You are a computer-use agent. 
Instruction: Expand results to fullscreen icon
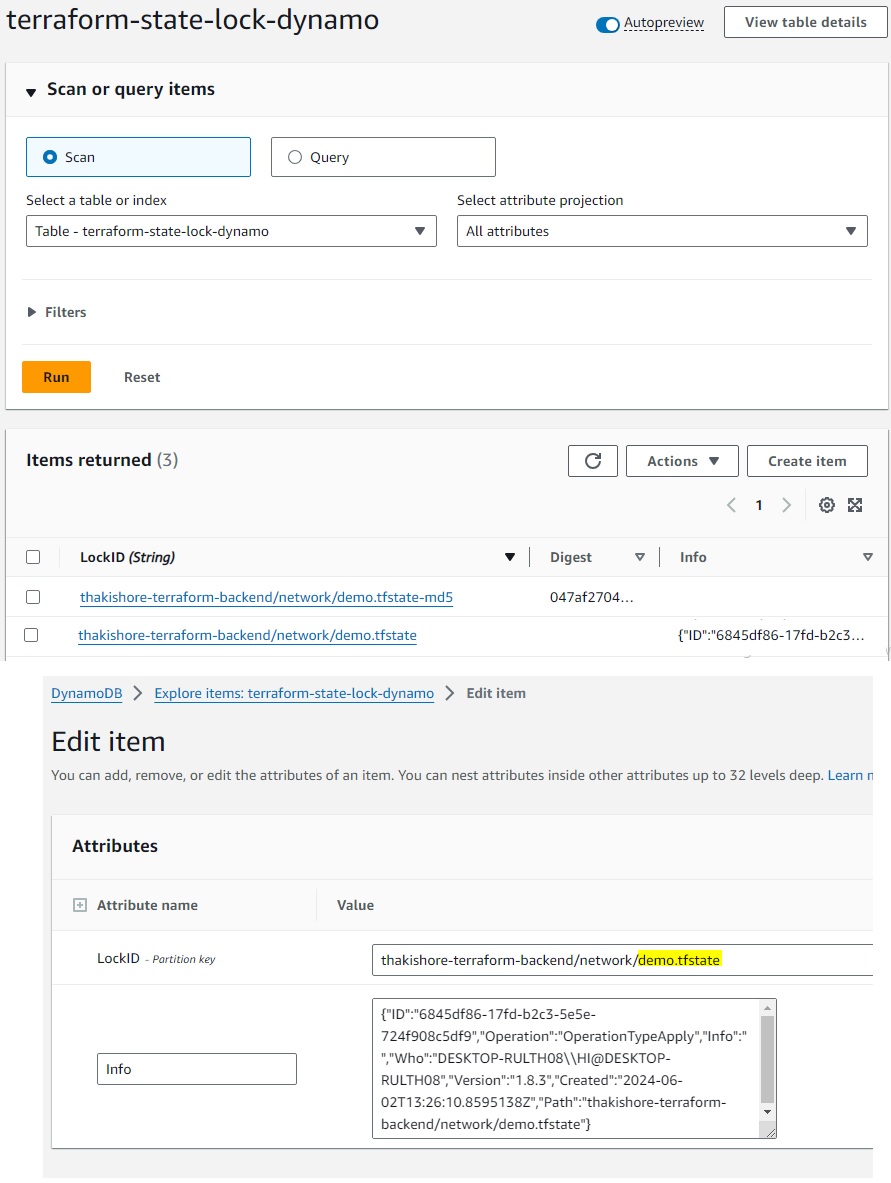855,505
